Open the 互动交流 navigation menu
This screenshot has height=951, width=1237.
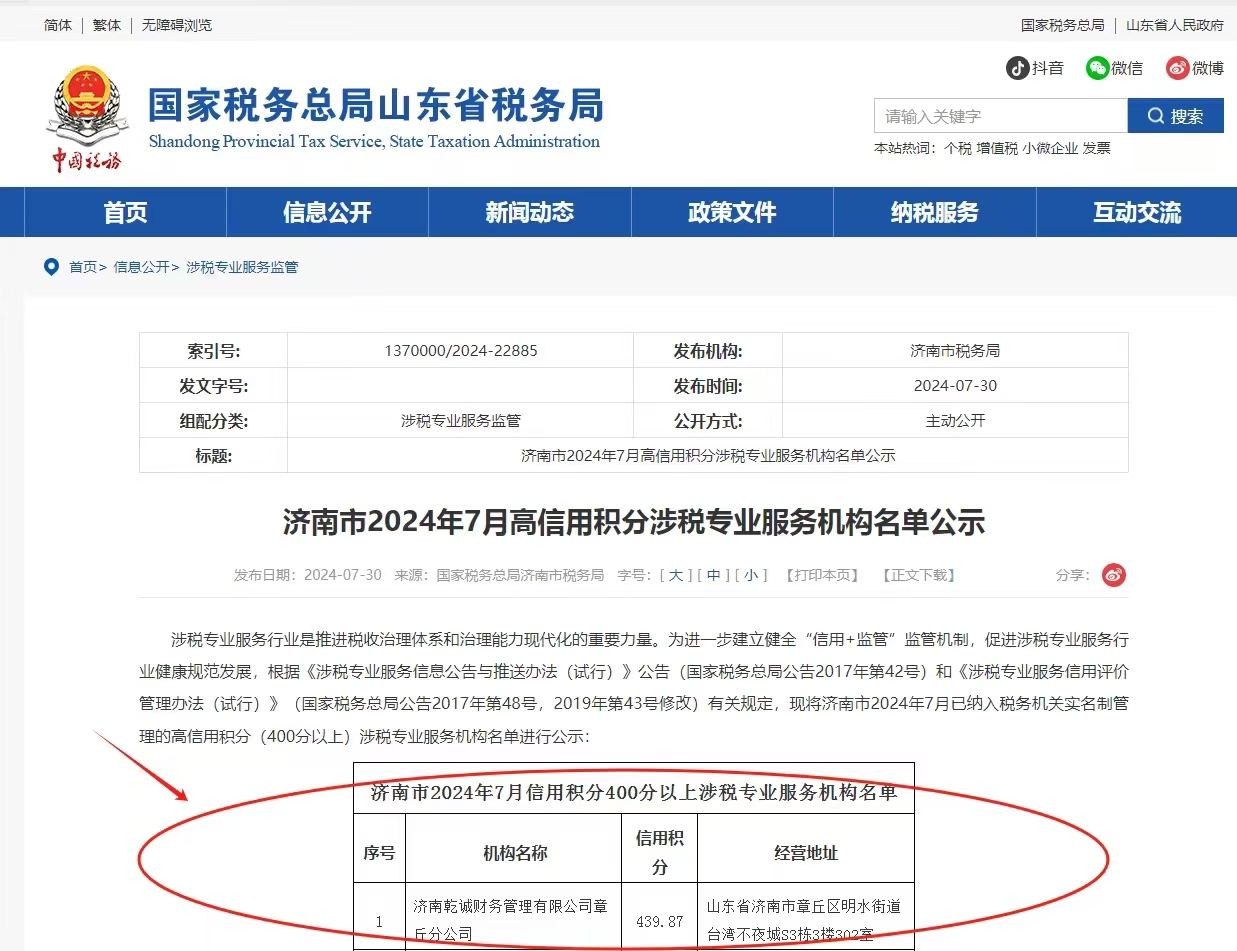click(x=1137, y=212)
